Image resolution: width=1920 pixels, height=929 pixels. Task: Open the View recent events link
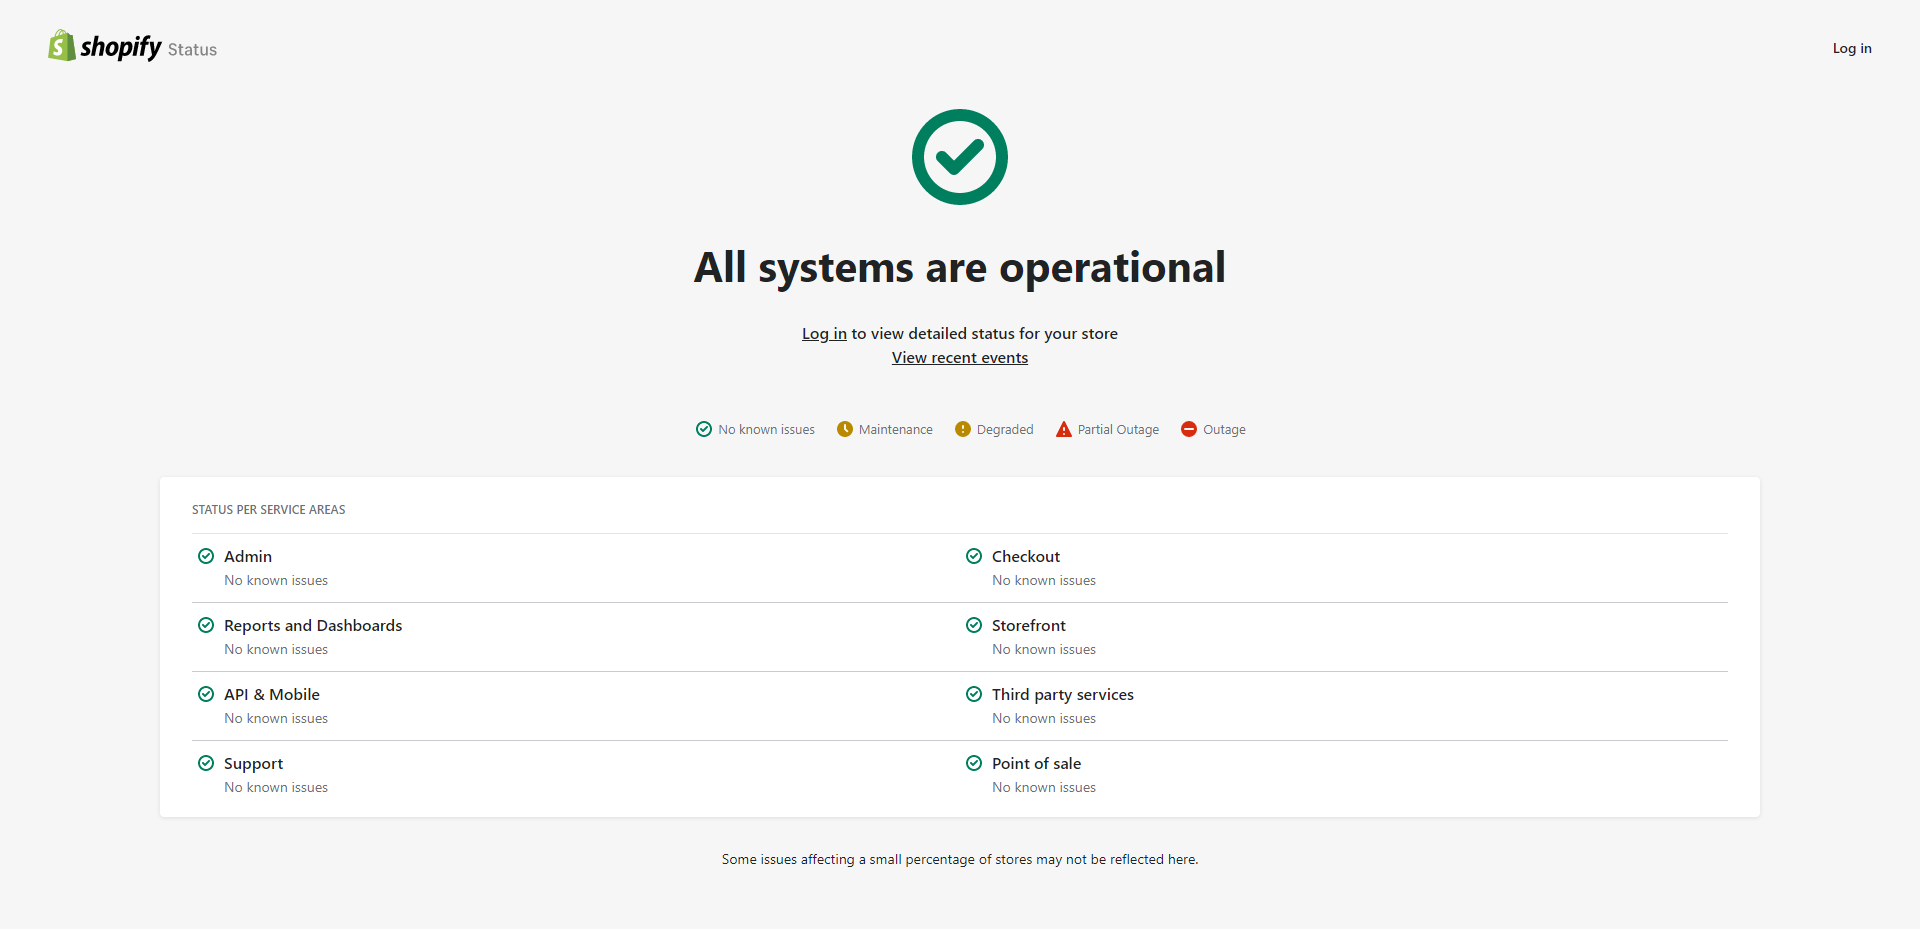(959, 358)
